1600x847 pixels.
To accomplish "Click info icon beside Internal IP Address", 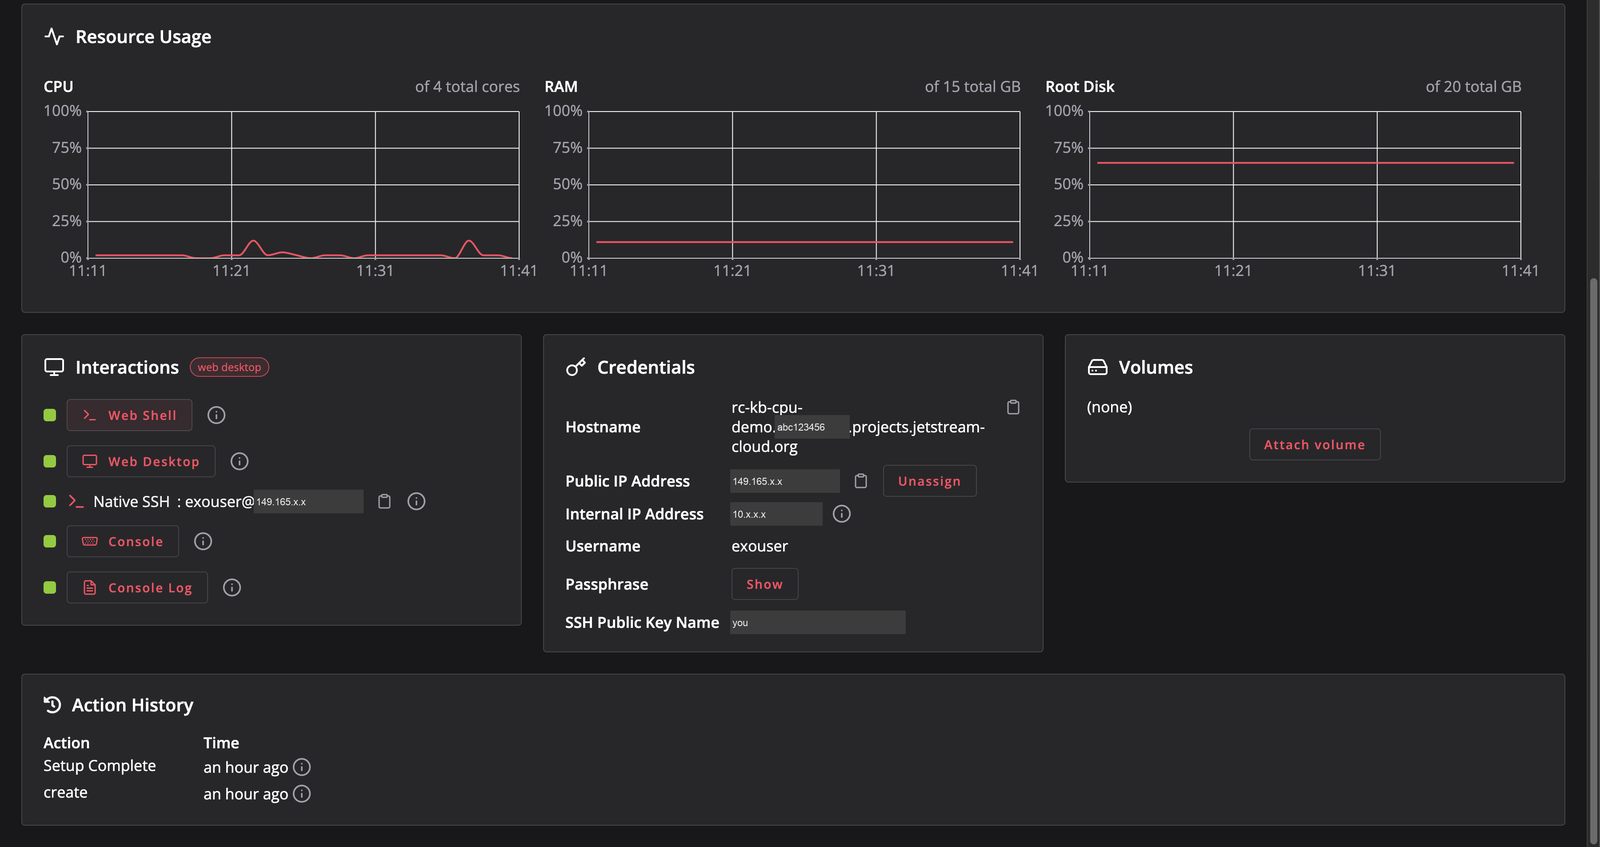I will point(842,513).
